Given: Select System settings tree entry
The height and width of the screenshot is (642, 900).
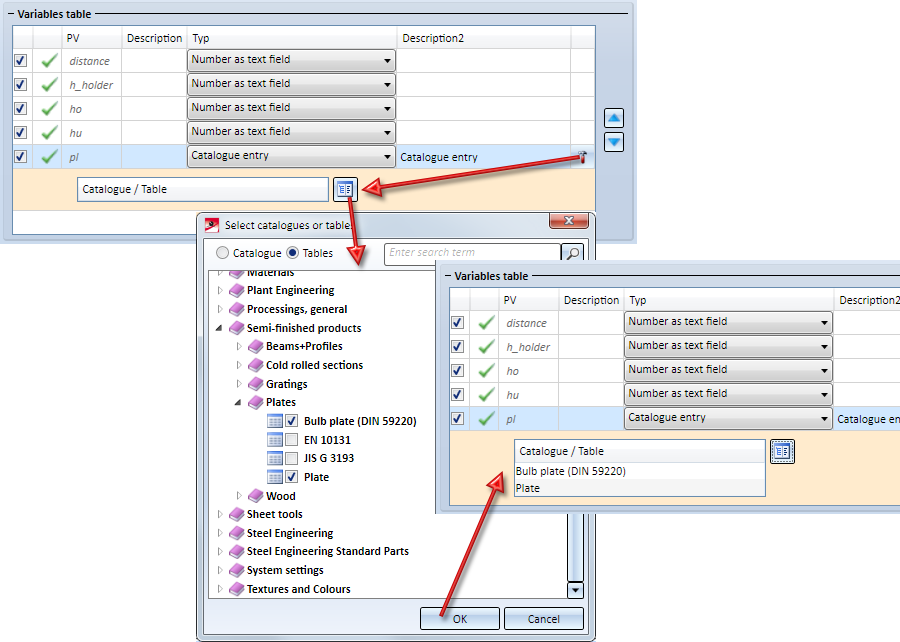Looking at the screenshot, I should 285,570.
